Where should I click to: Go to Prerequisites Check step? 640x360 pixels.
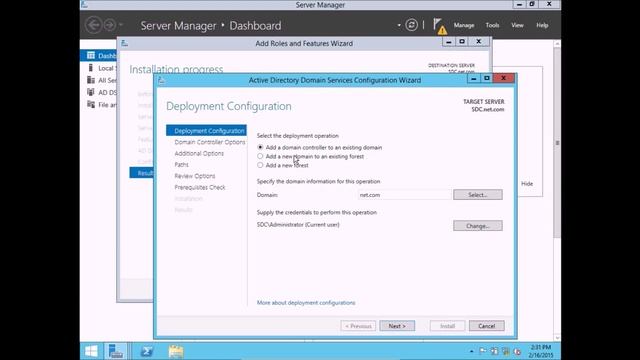200,187
